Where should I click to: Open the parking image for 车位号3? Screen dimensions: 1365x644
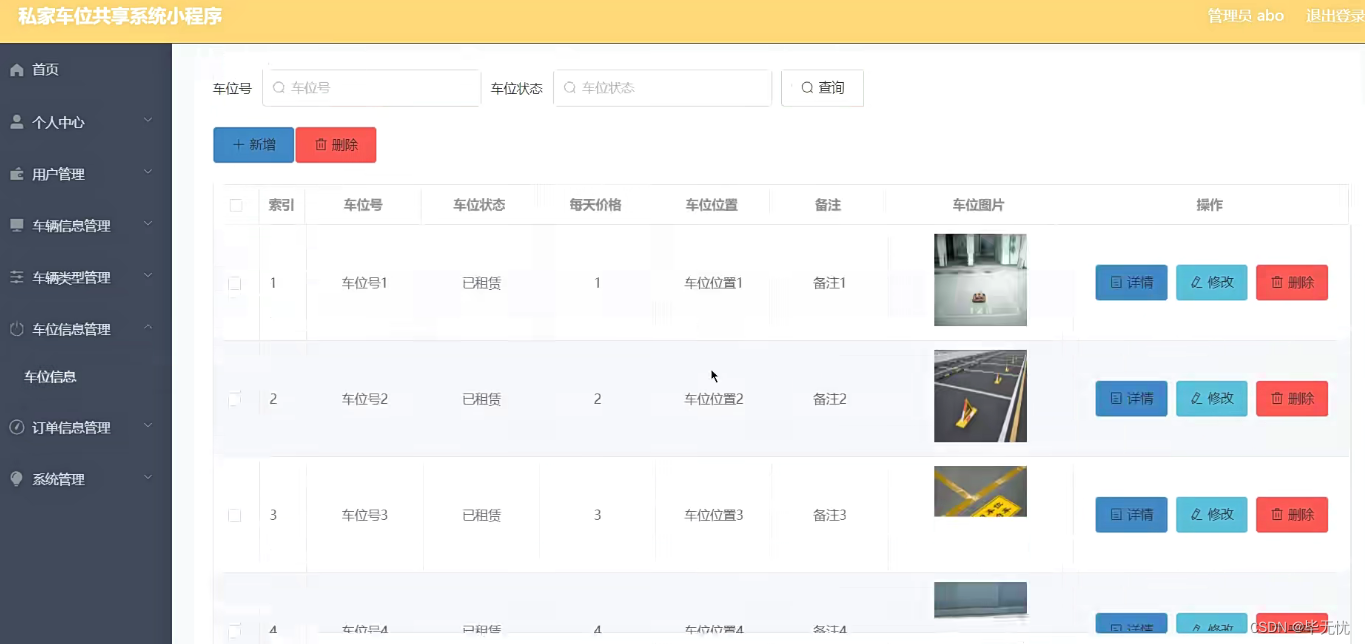coord(980,492)
